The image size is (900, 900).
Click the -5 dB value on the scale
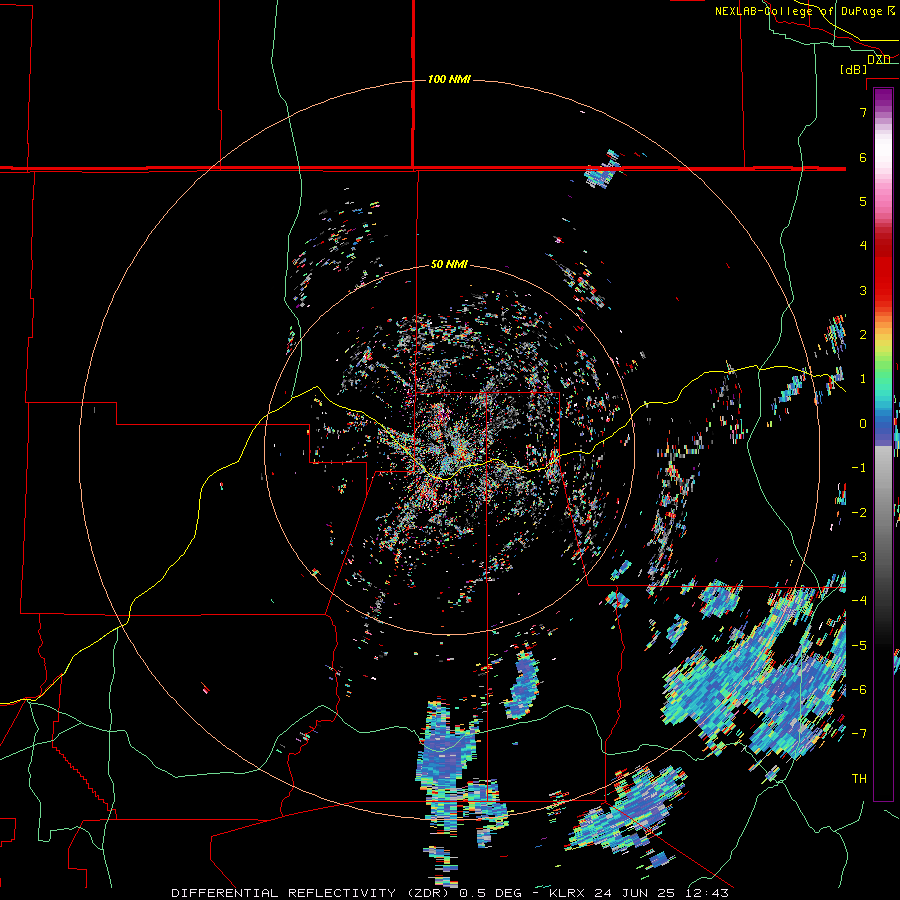click(x=859, y=645)
